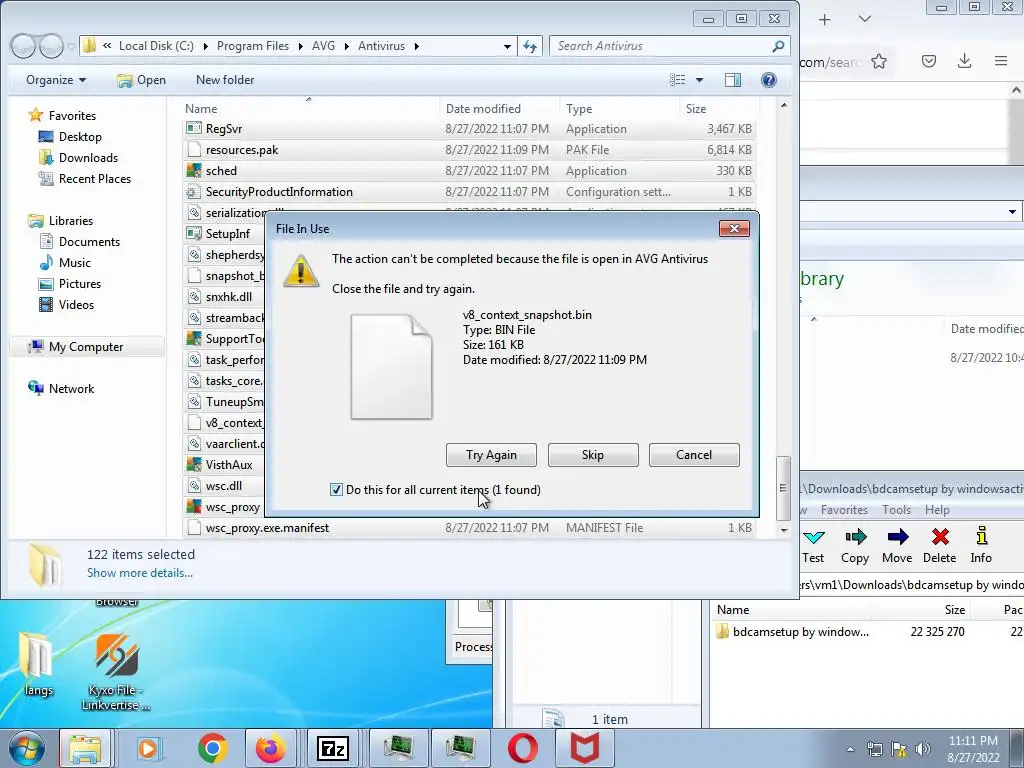This screenshot has width=1024, height=768.
Task: Click the refresh address button
Action: point(530,46)
